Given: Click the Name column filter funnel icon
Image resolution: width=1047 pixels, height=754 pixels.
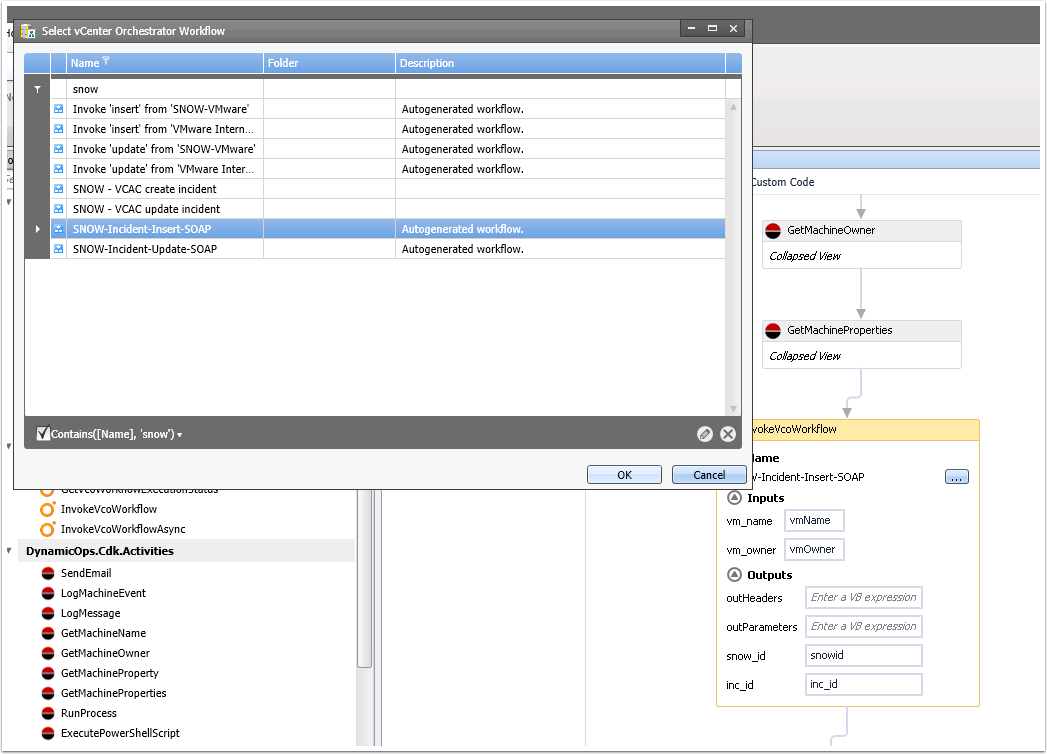Looking at the screenshot, I should tap(106, 61).
